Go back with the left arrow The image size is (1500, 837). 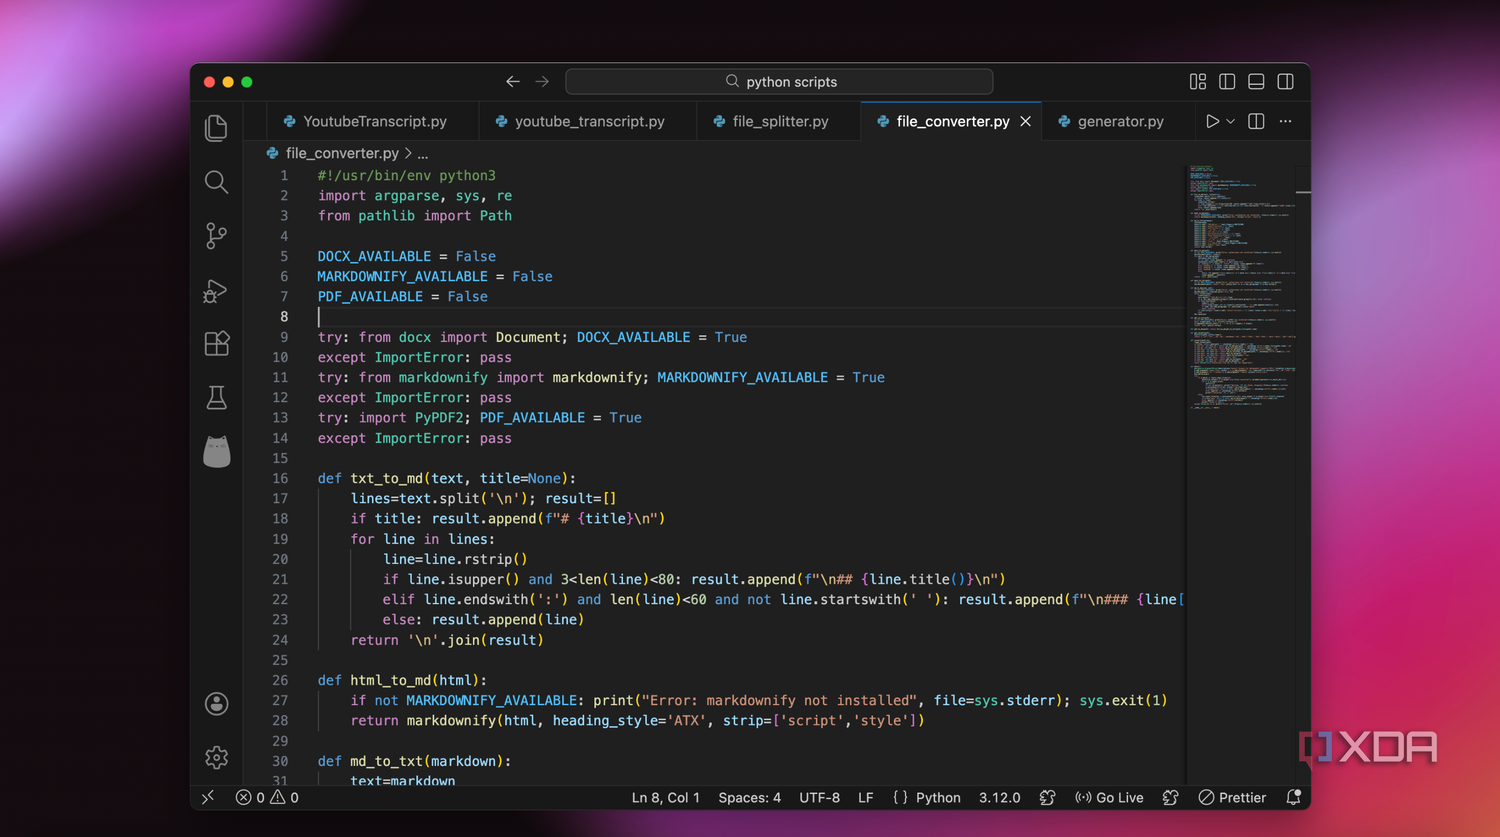tap(513, 82)
